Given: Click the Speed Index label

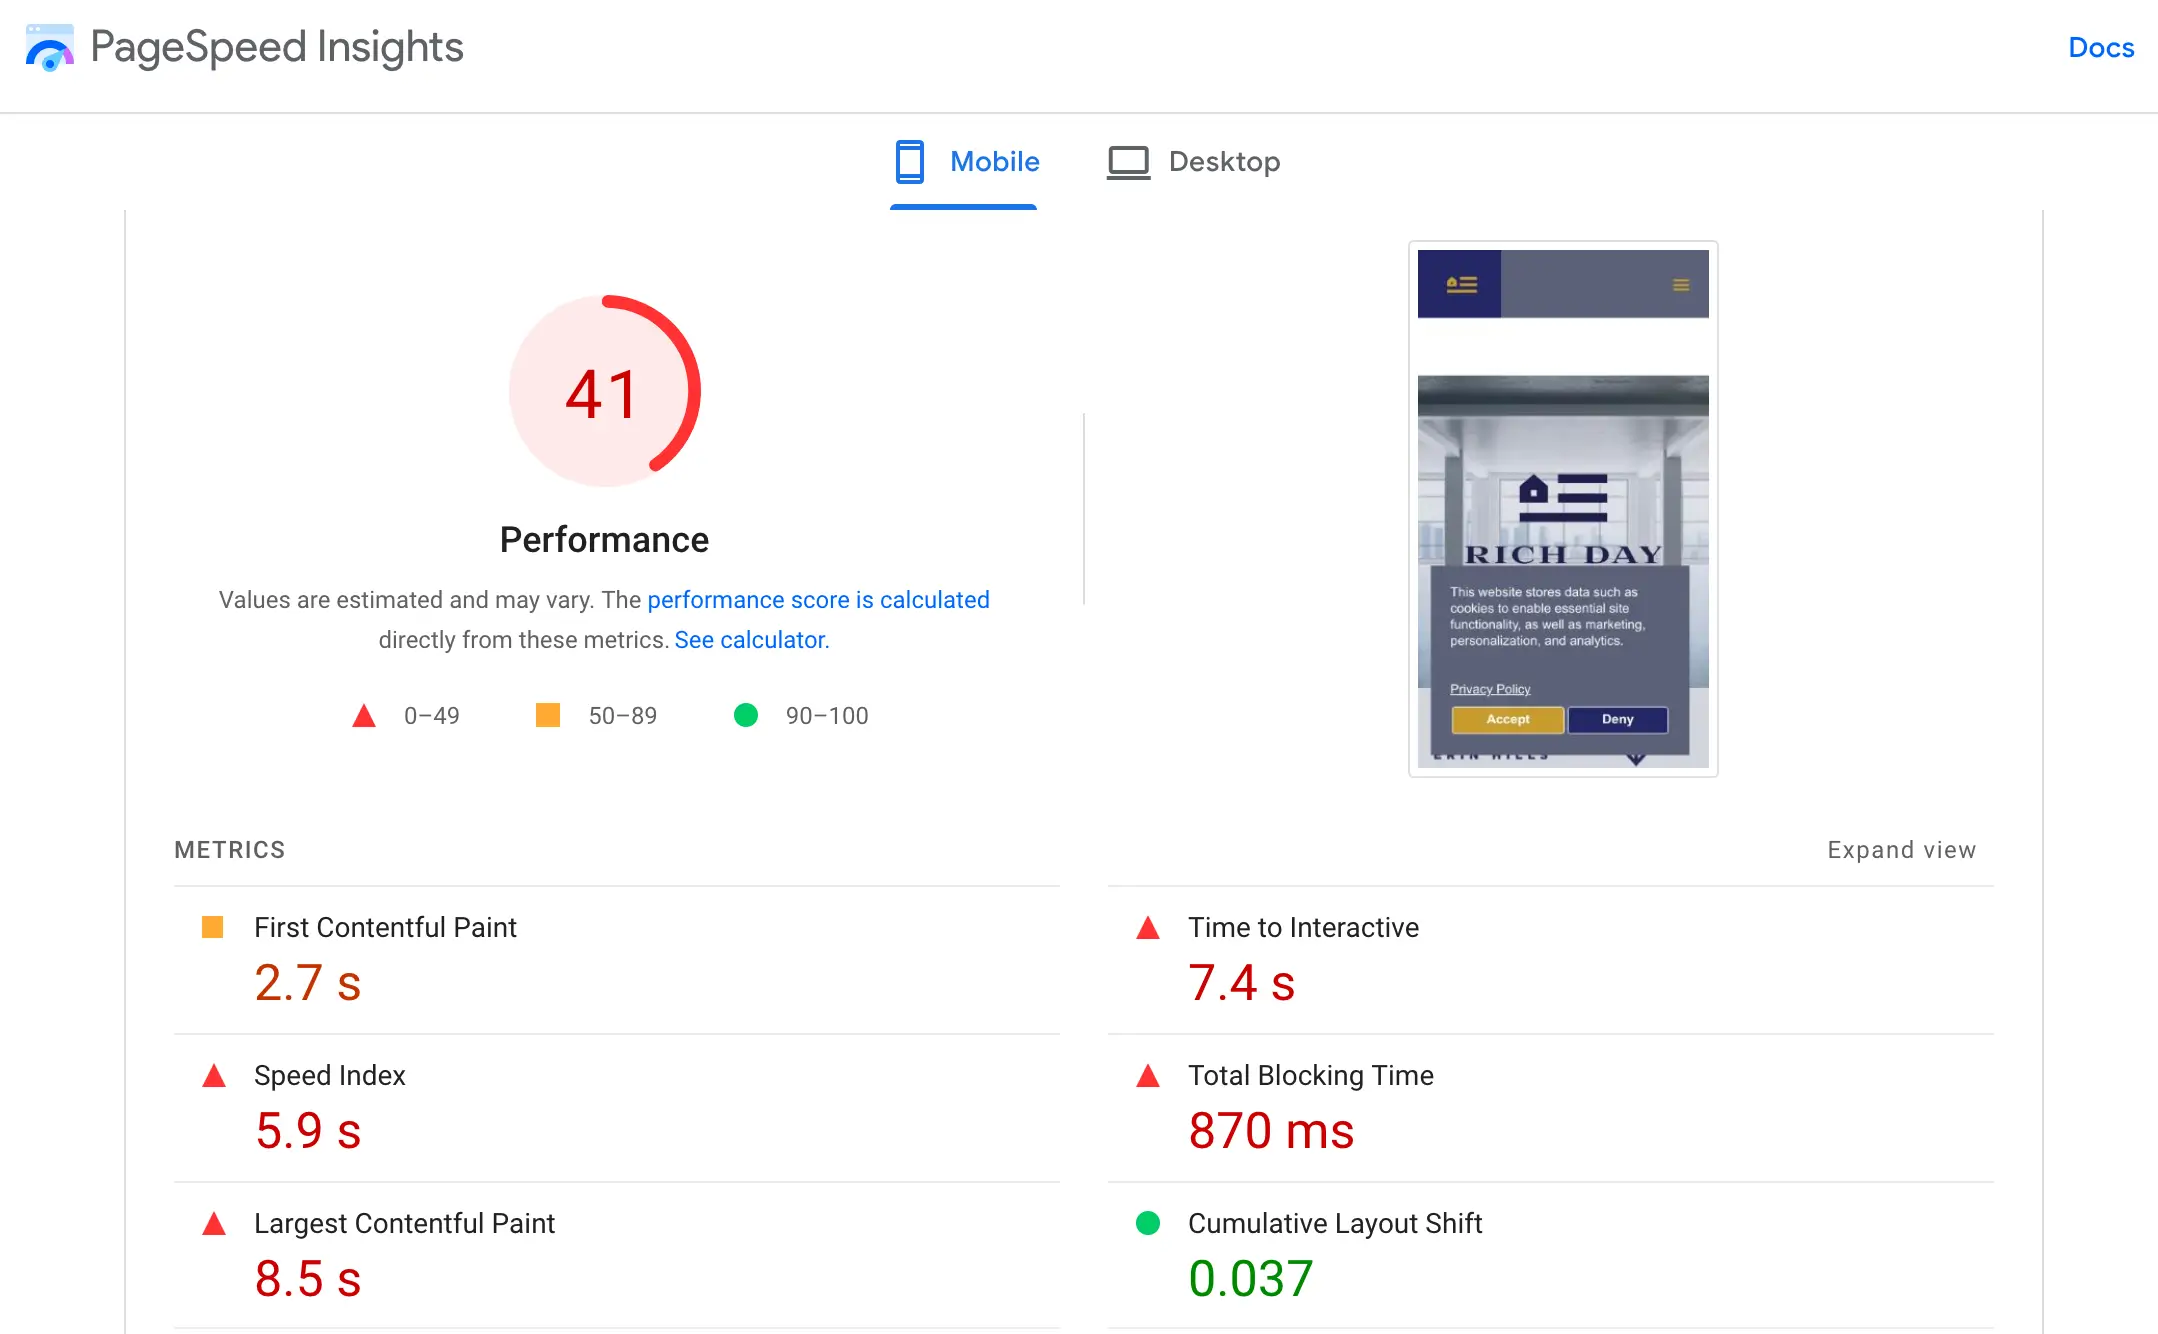Looking at the screenshot, I should (x=330, y=1076).
